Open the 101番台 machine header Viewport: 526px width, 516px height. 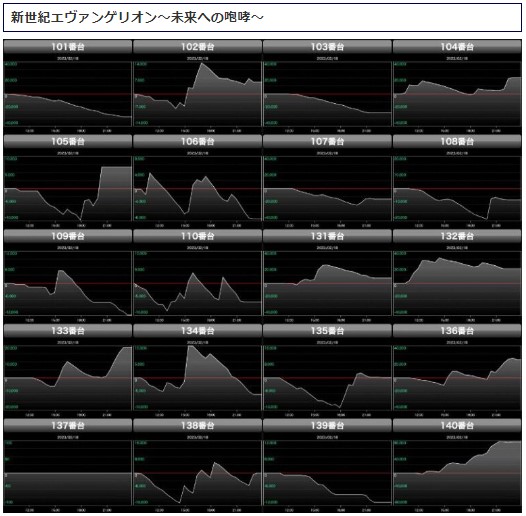pos(68,47)
